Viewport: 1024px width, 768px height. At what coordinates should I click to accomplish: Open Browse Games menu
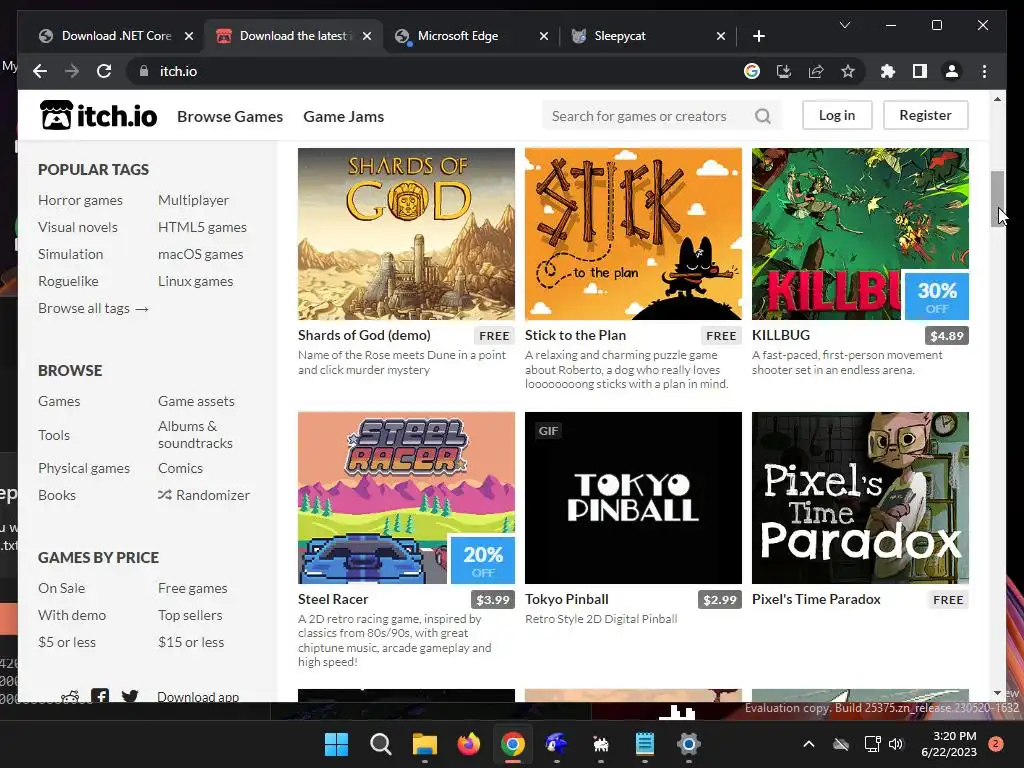(230, 116)
